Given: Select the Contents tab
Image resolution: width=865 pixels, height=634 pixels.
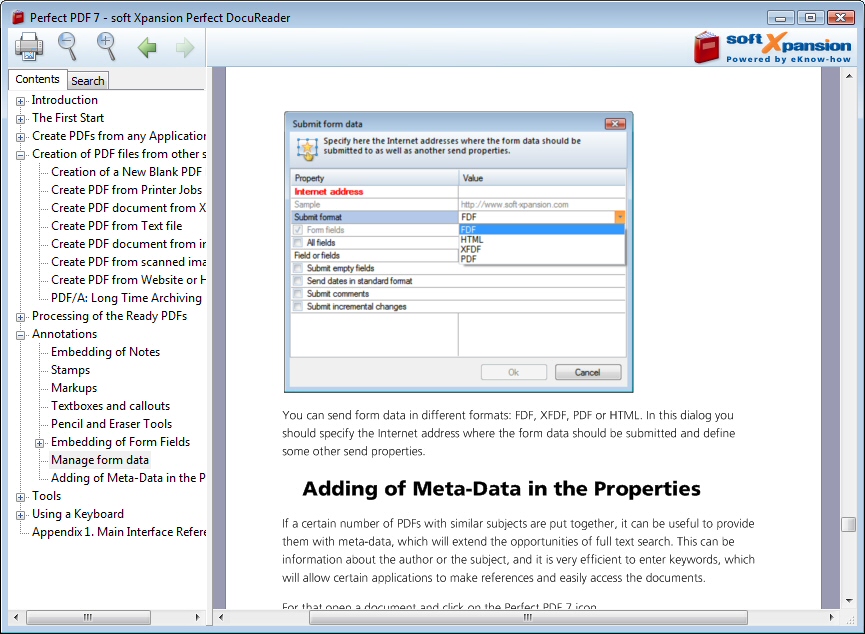Looking at the screenshot, I should coord(38,80).
